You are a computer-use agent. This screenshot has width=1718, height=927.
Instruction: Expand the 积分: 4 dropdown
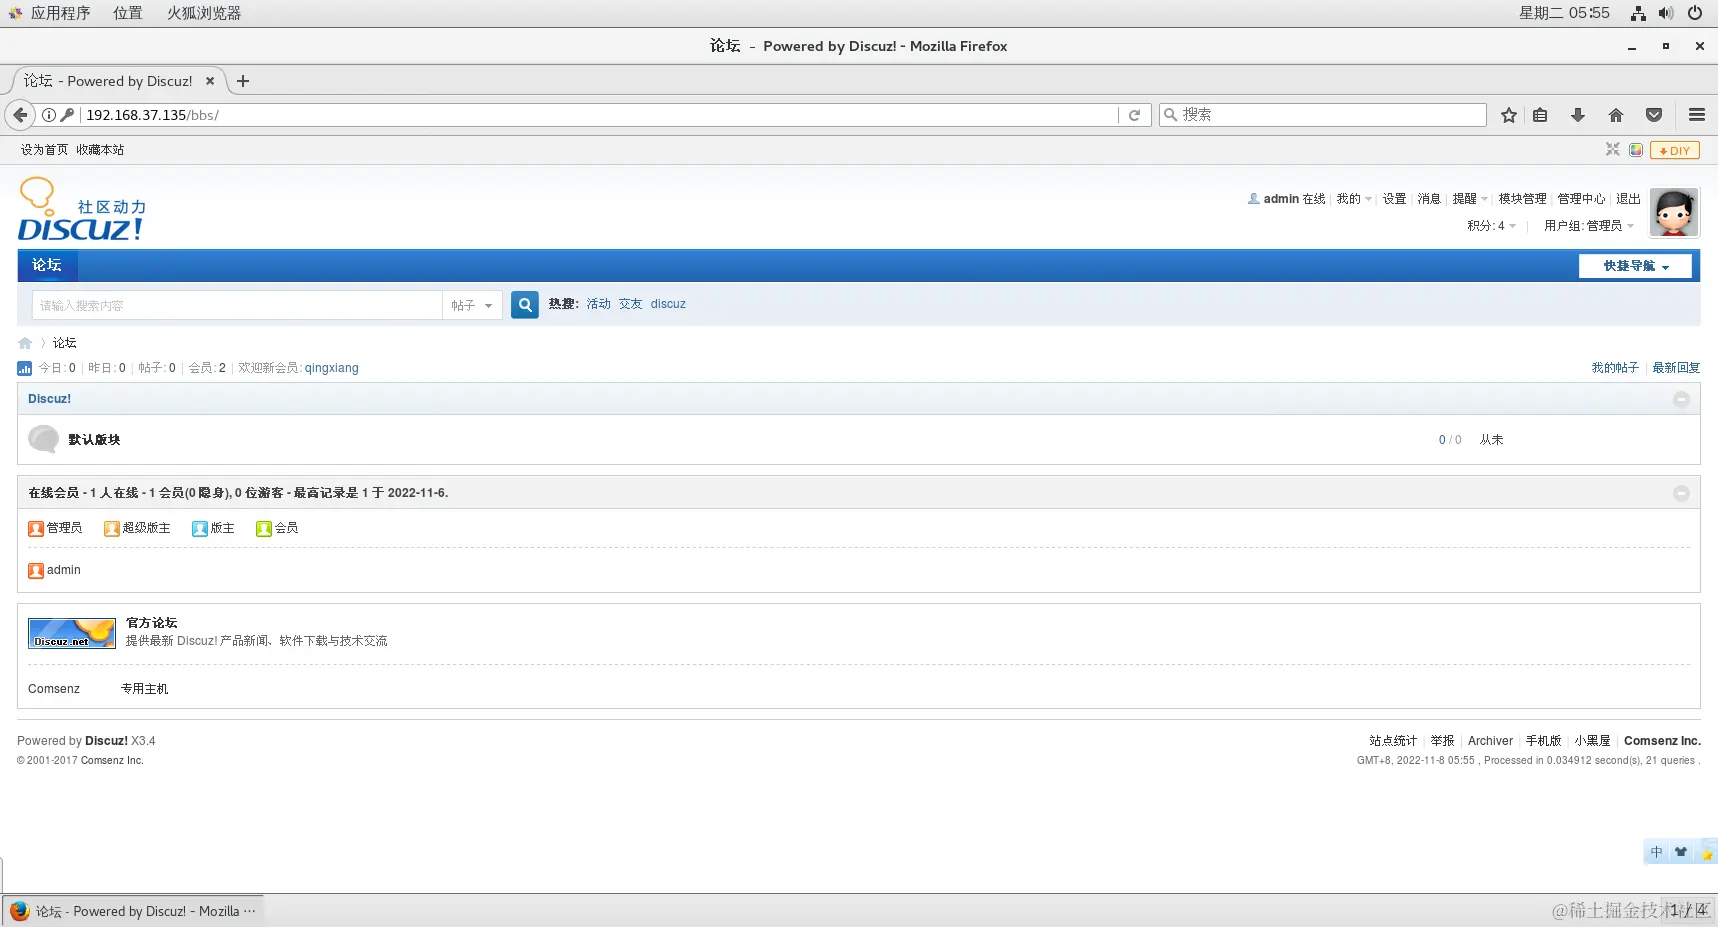(1491, 226)
